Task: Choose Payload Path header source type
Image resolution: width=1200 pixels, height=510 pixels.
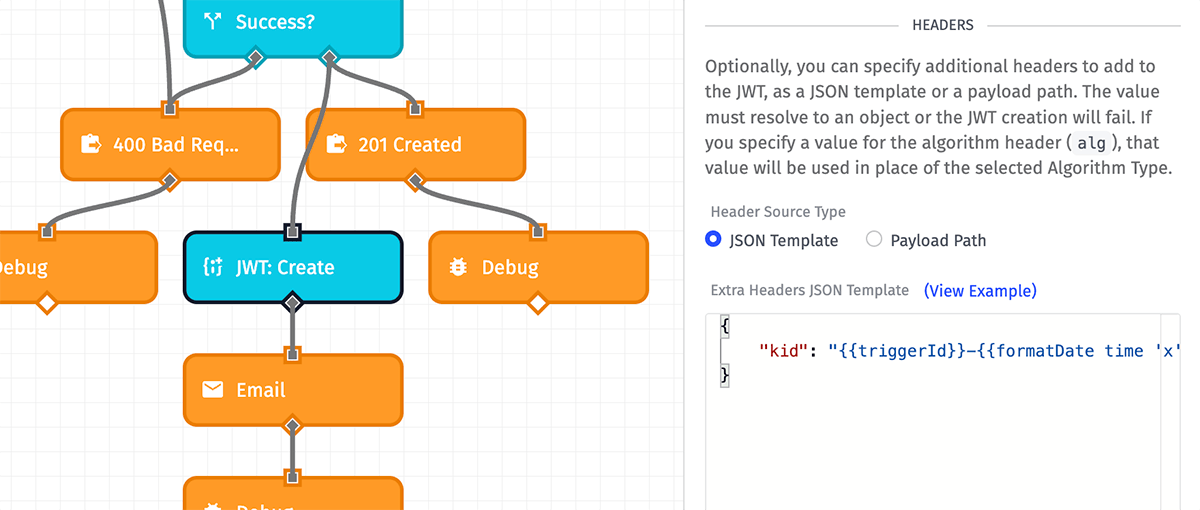Action: click(x=874, y=240)
